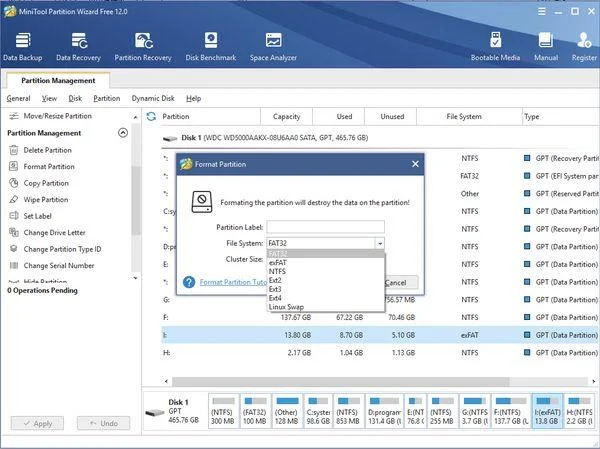Click the Undo button
The image size is (600, 449).
point(104,423)
